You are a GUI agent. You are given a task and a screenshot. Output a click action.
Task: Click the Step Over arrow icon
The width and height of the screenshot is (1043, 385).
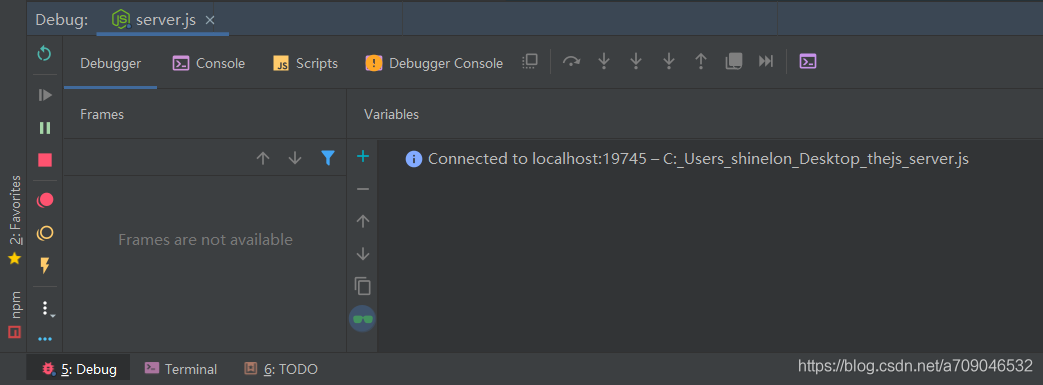(571, 62)
